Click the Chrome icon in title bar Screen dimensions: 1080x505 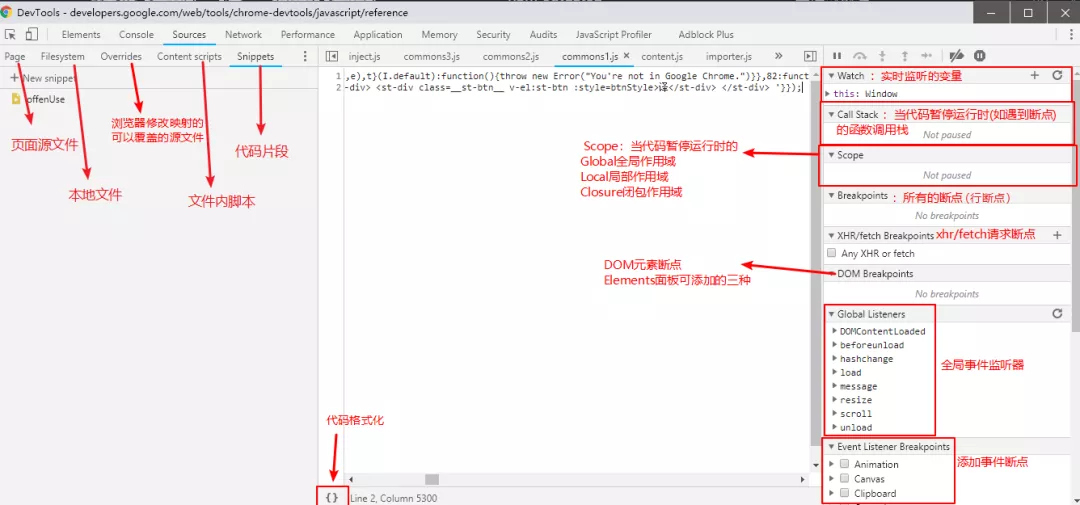(7, 12)
